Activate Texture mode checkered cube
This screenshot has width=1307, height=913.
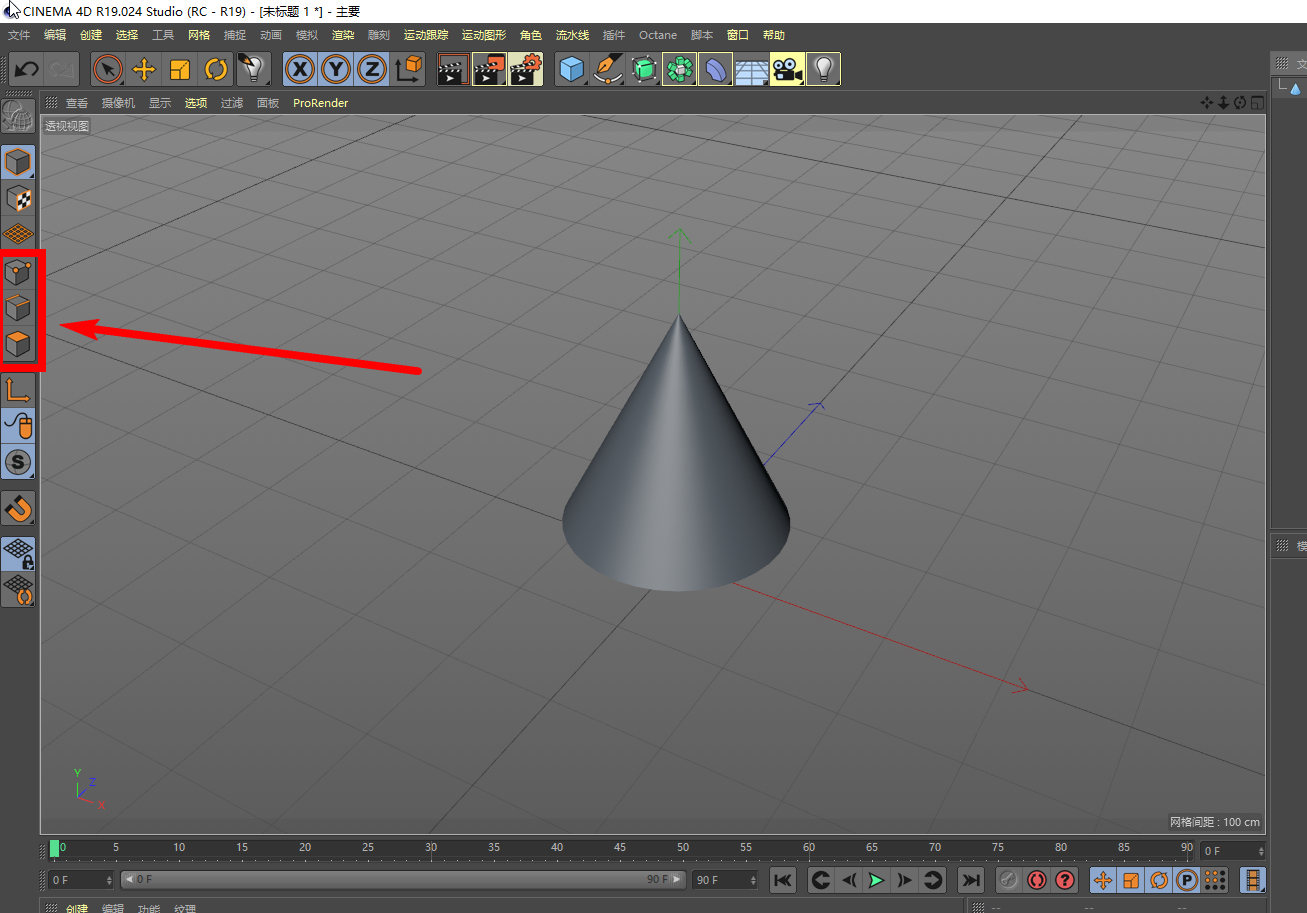[19, 198]
